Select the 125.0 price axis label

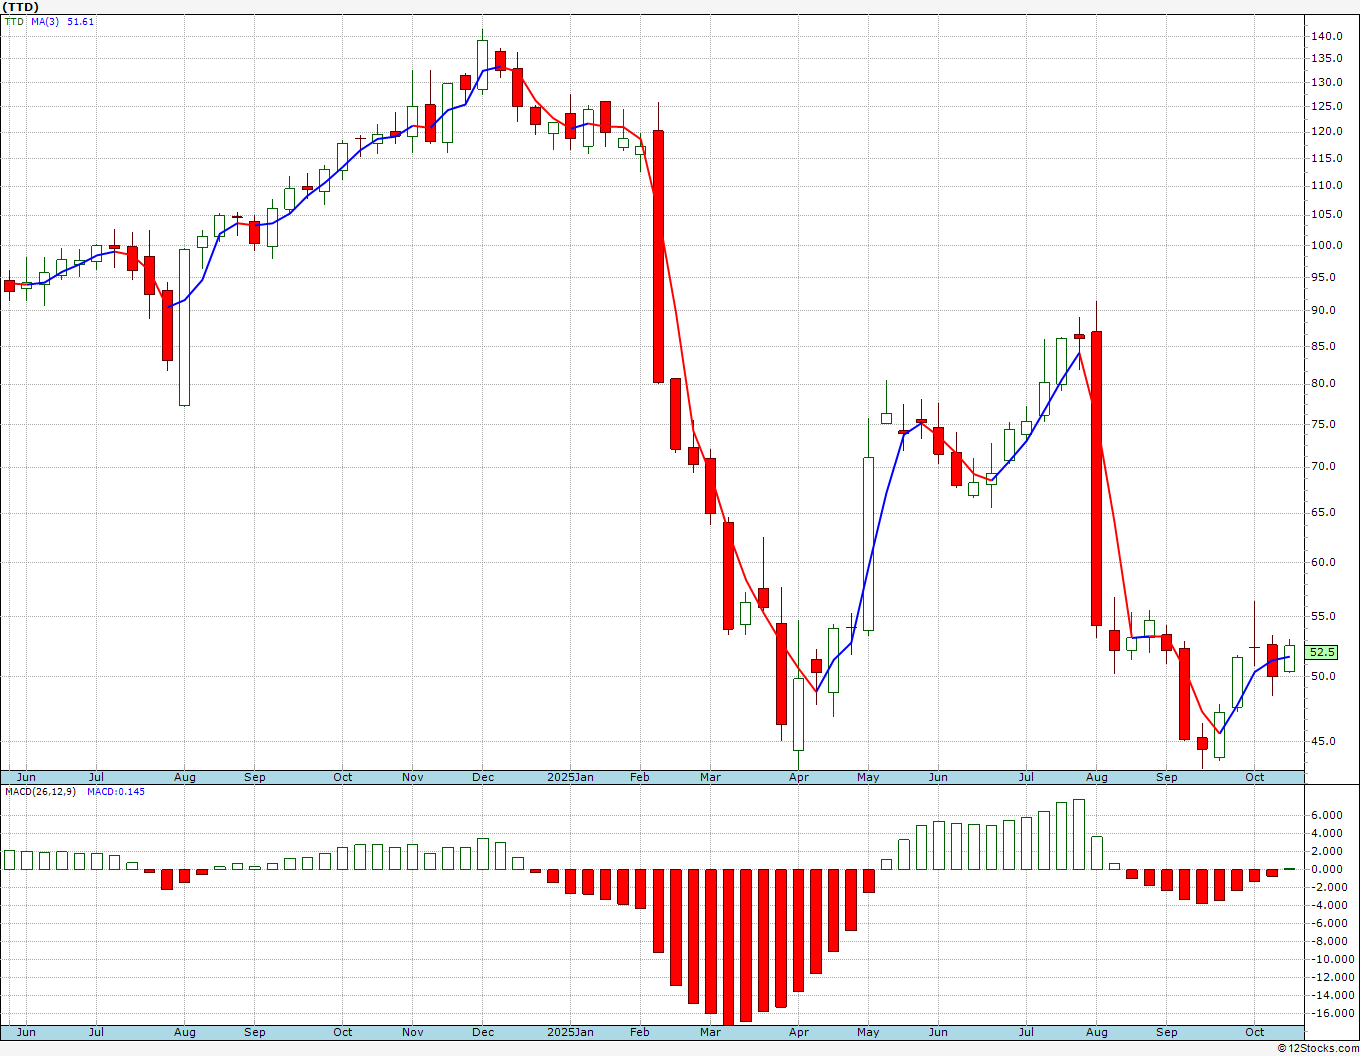[x=1327, y=107]
